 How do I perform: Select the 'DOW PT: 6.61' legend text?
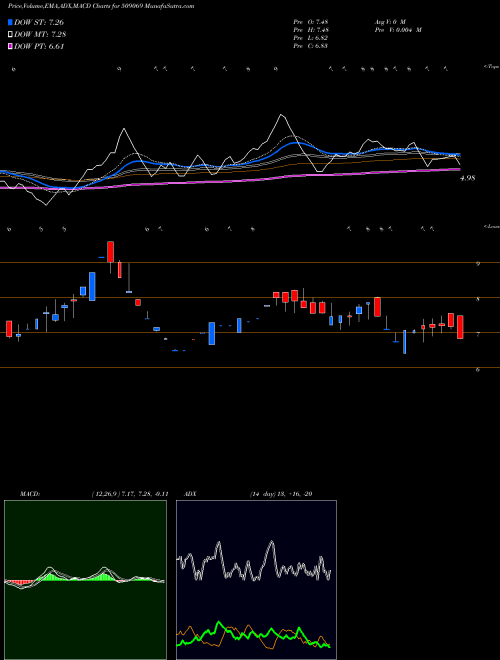click(x=39, y=47)
